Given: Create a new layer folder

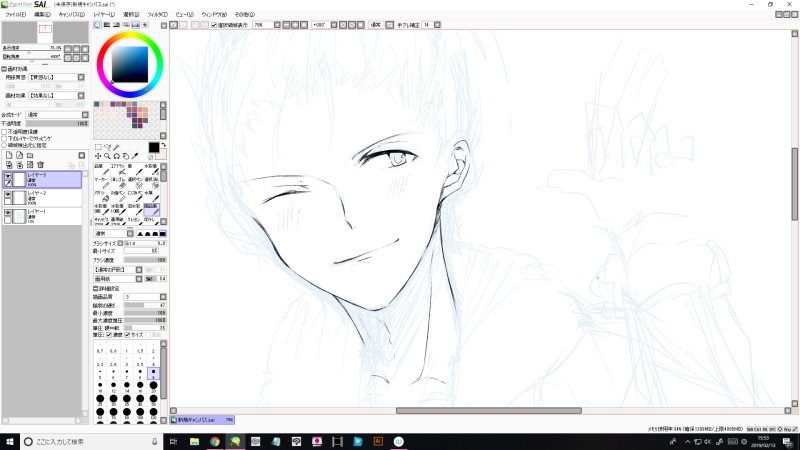Looking at the screenshot, I should pos(30,155).
